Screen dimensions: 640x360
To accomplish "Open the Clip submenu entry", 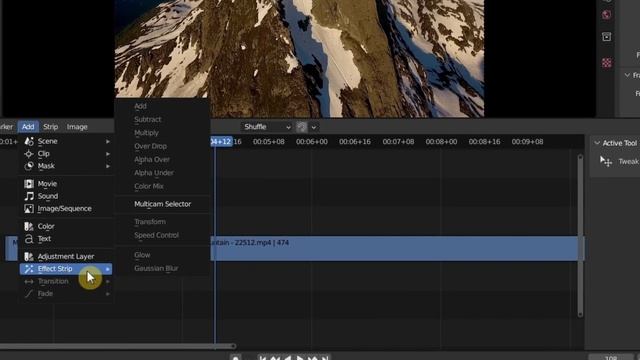I will pos(67,154).
